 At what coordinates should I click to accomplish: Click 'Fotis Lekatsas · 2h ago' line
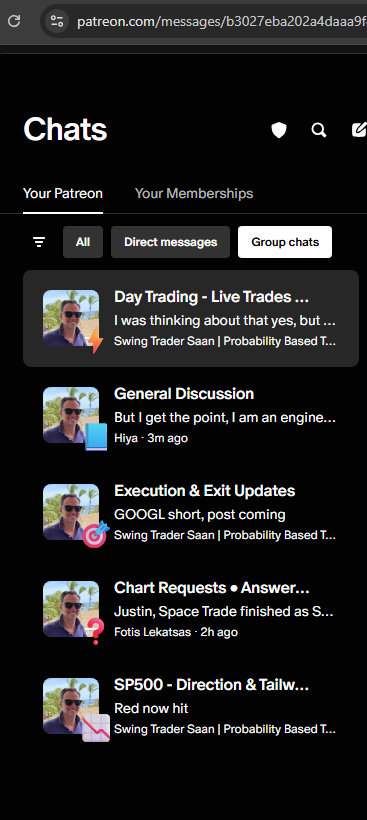click(x=176, y=632)
